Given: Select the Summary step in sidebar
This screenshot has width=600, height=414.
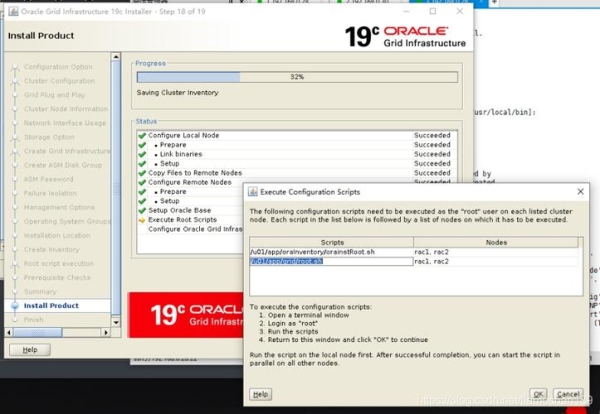Looking at the screenshot, I should 40,292.
